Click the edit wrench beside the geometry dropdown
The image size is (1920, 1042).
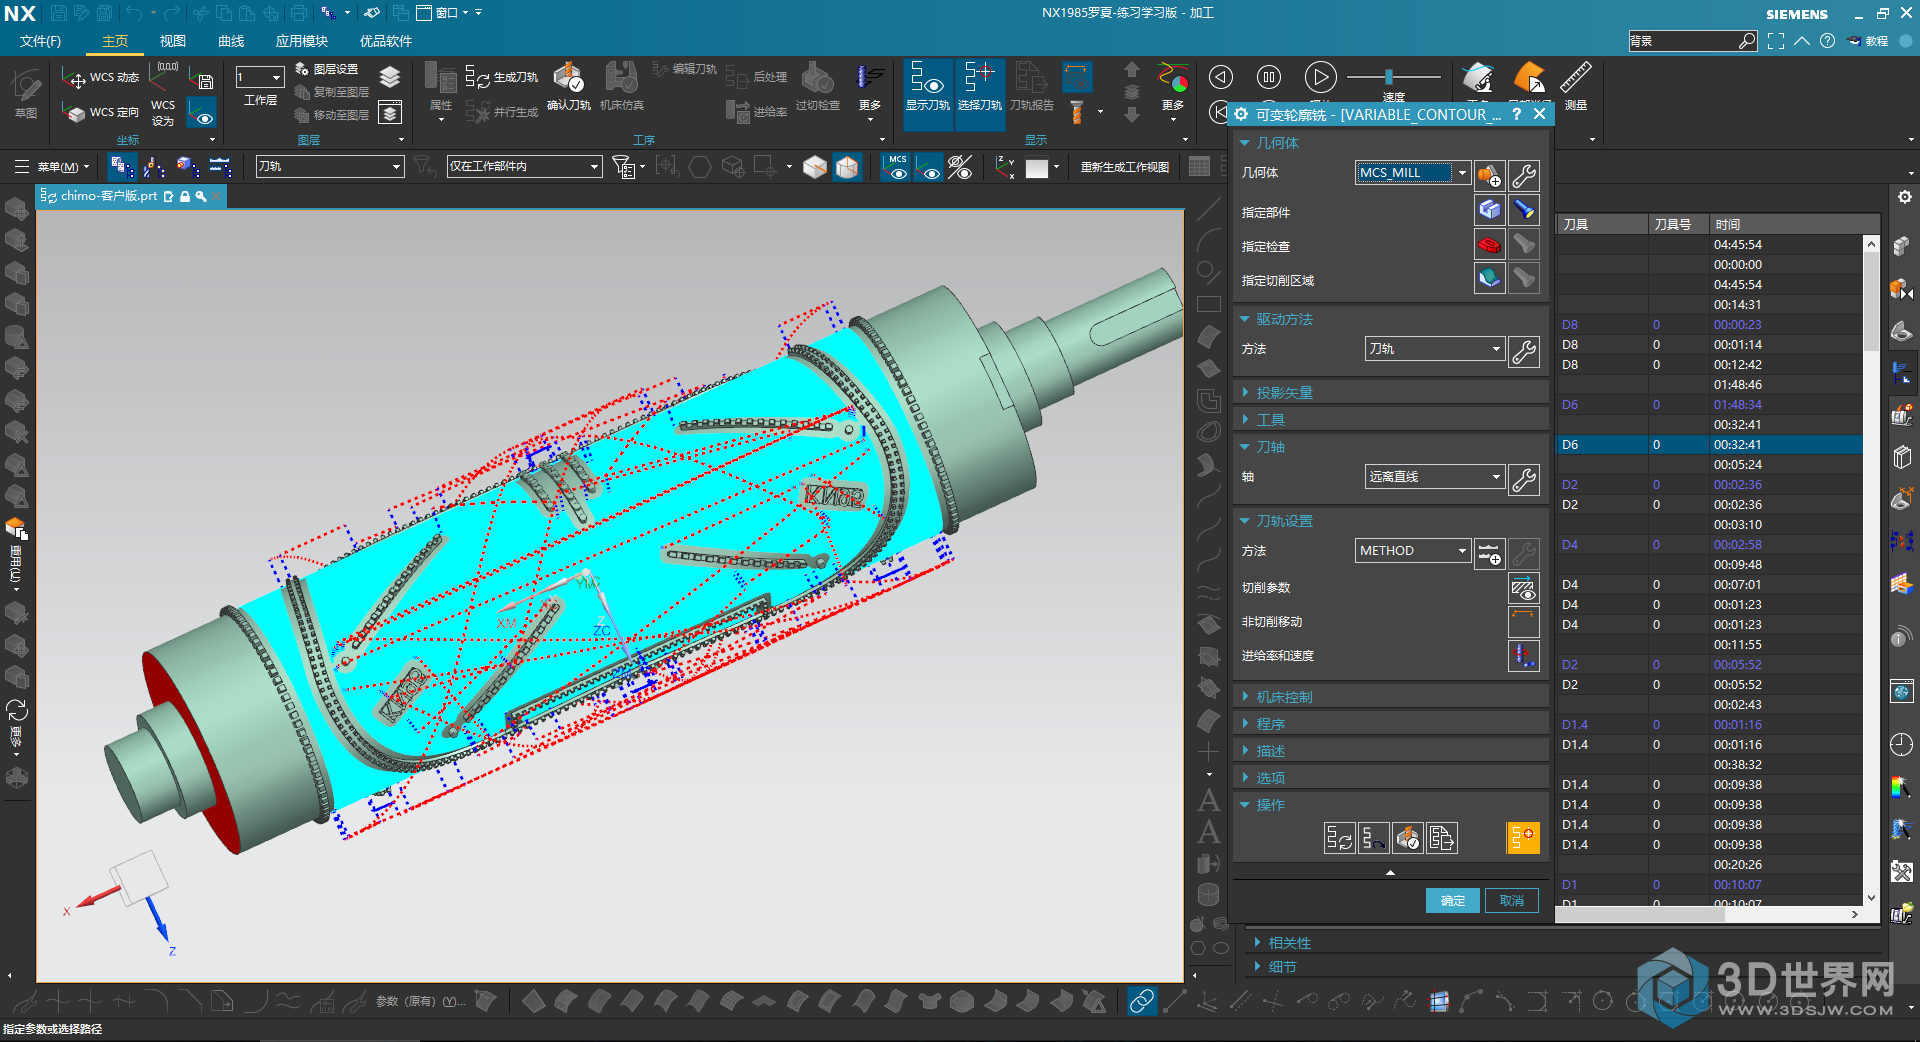point(1523,176)
